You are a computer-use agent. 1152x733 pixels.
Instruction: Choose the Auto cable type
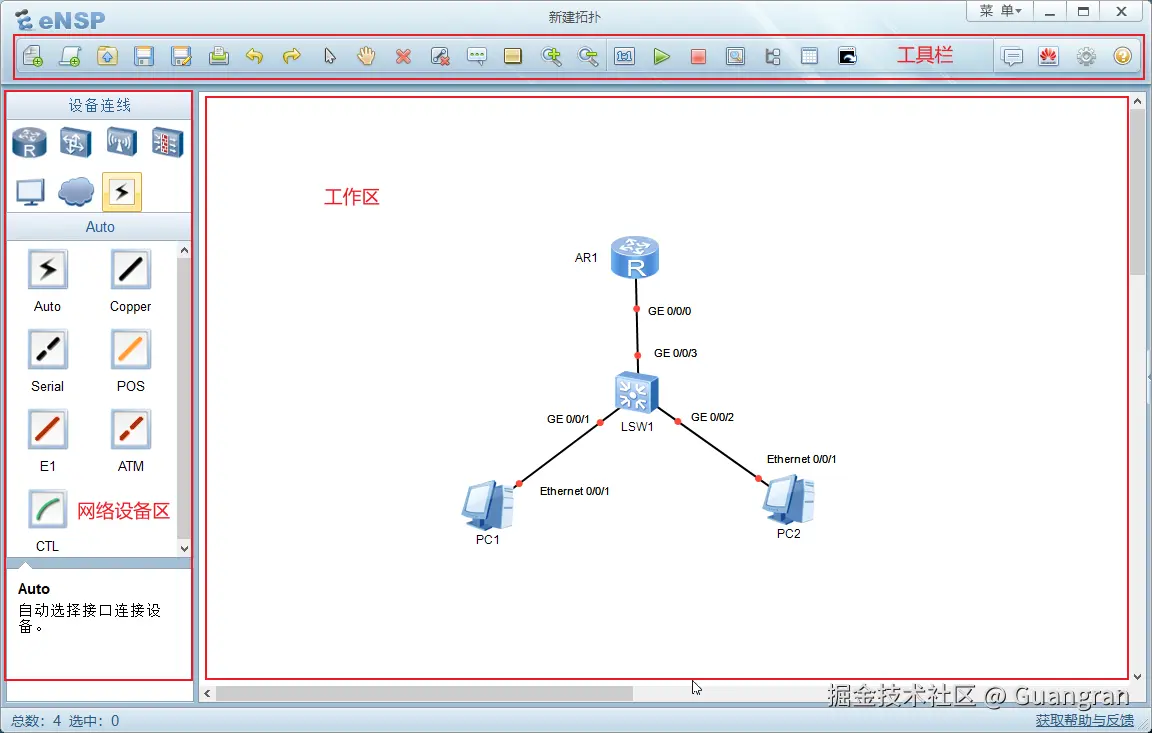(x=48, y=270)
